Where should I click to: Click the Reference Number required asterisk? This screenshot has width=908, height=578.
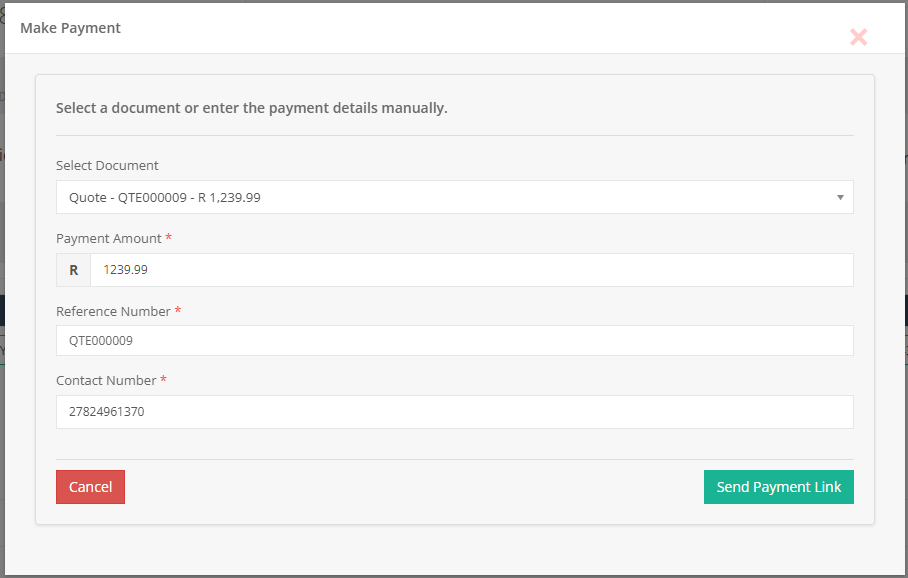click(178, 311)
